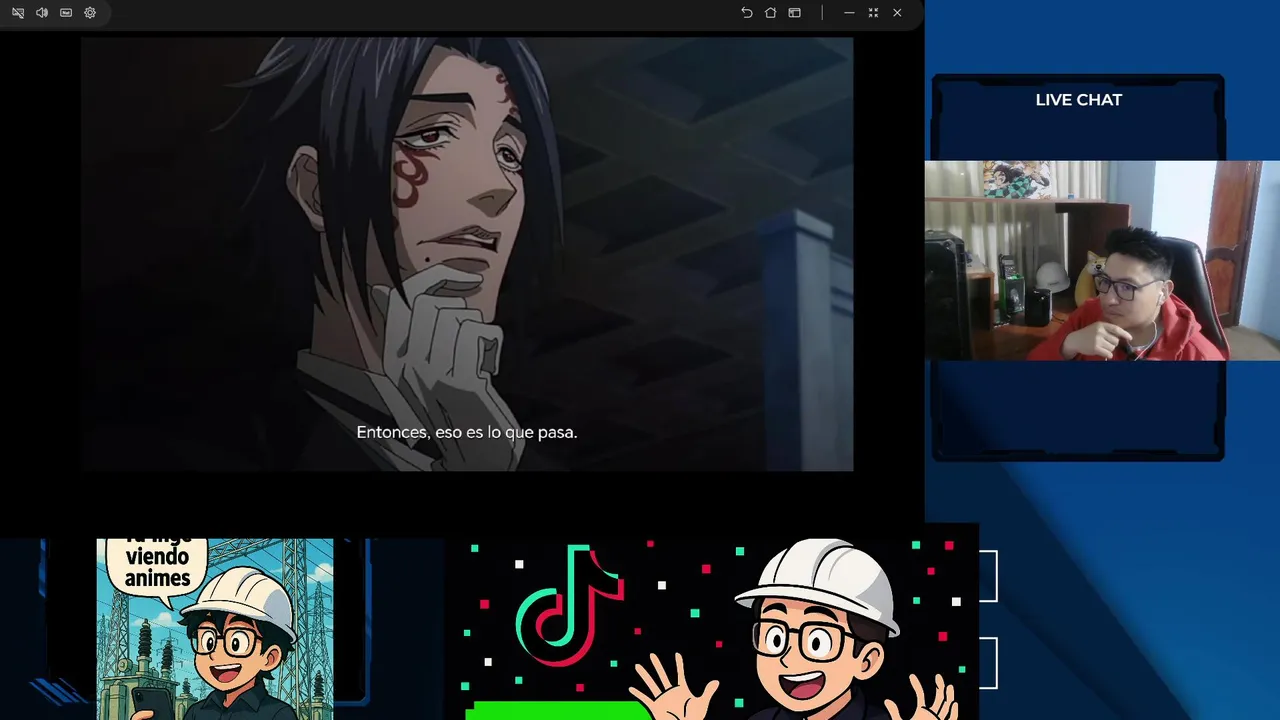The height and width of the screenshot is (720, 1280).
Task: Click the webcam feed of the streamer
Action: click(x=1102, y=260)
